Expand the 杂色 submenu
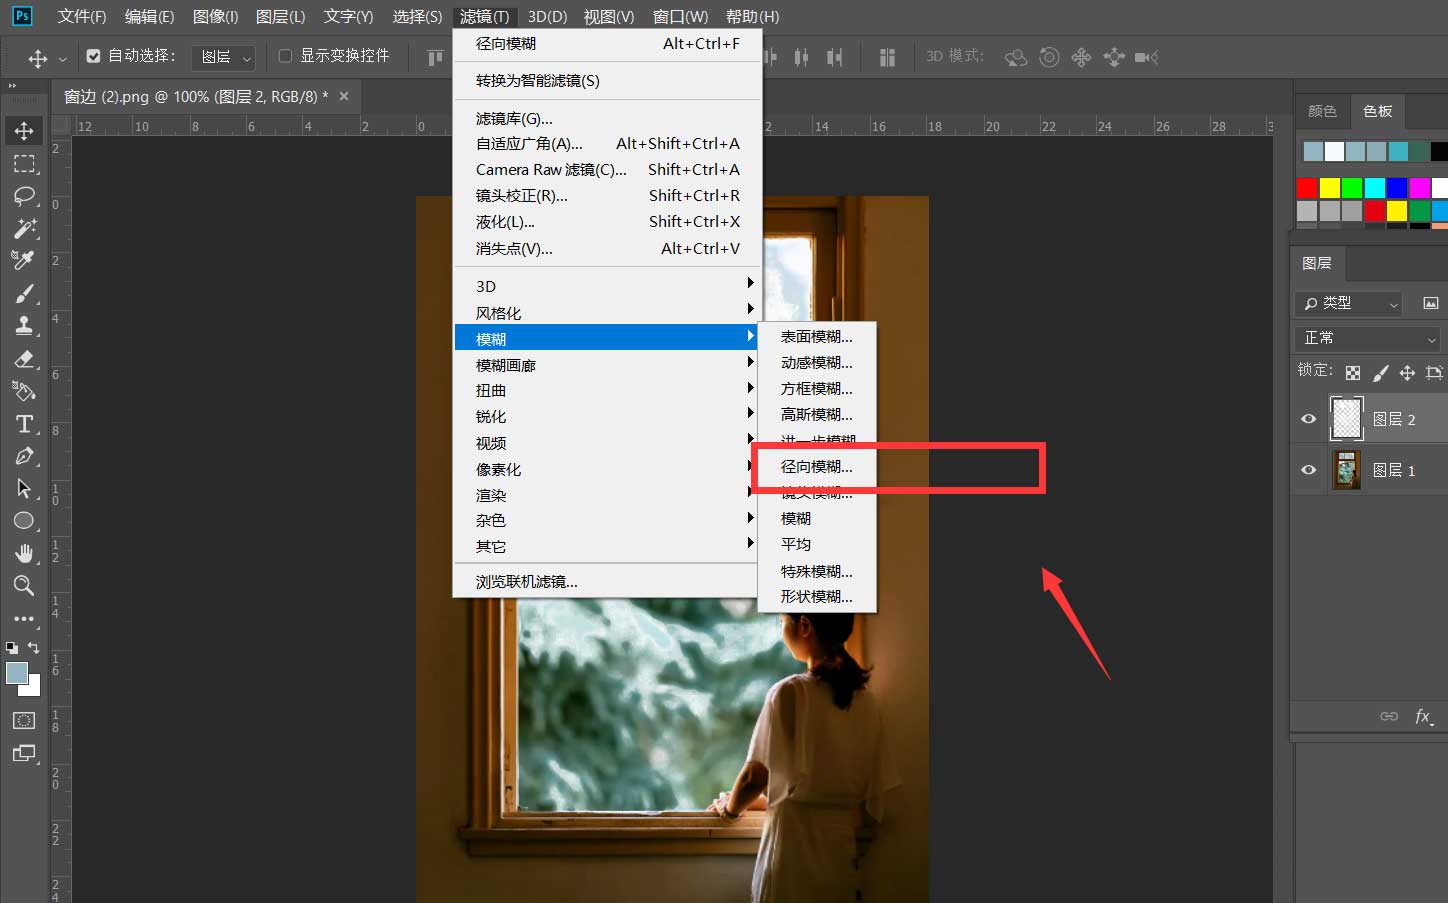 (606, 521)
